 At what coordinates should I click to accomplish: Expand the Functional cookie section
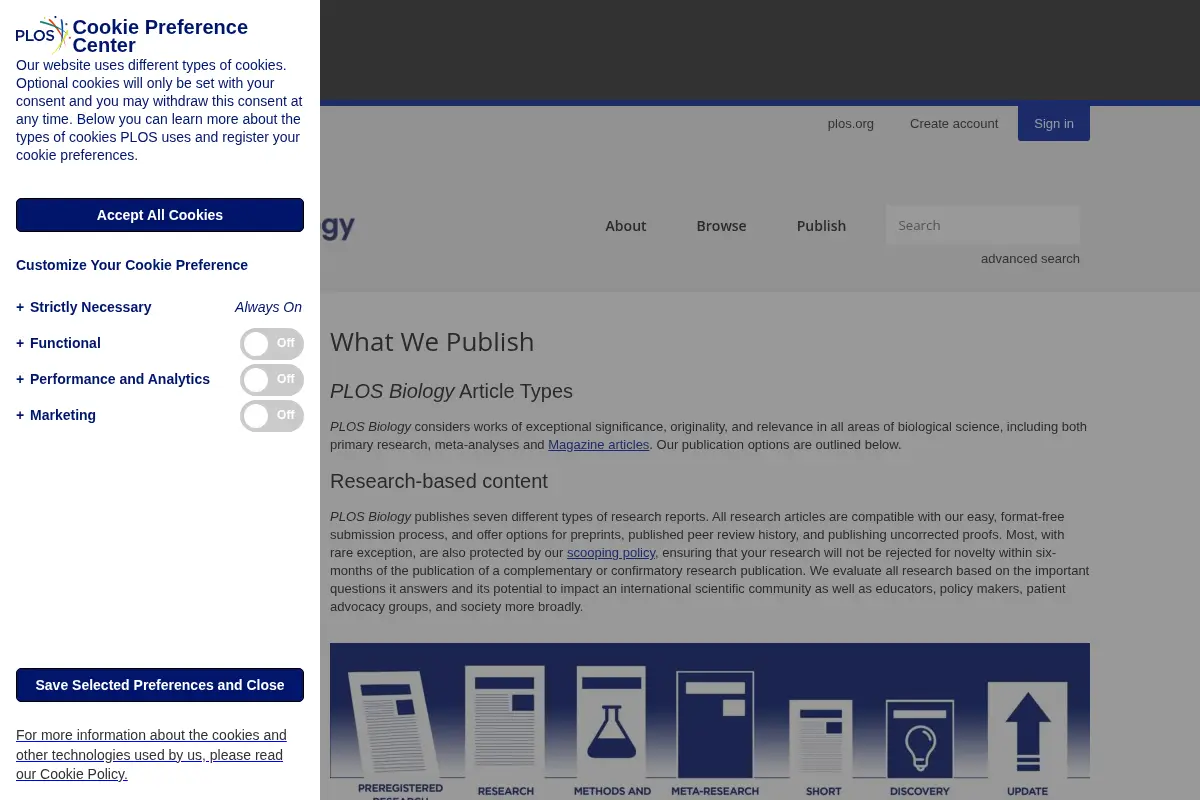tap(58, 343)
